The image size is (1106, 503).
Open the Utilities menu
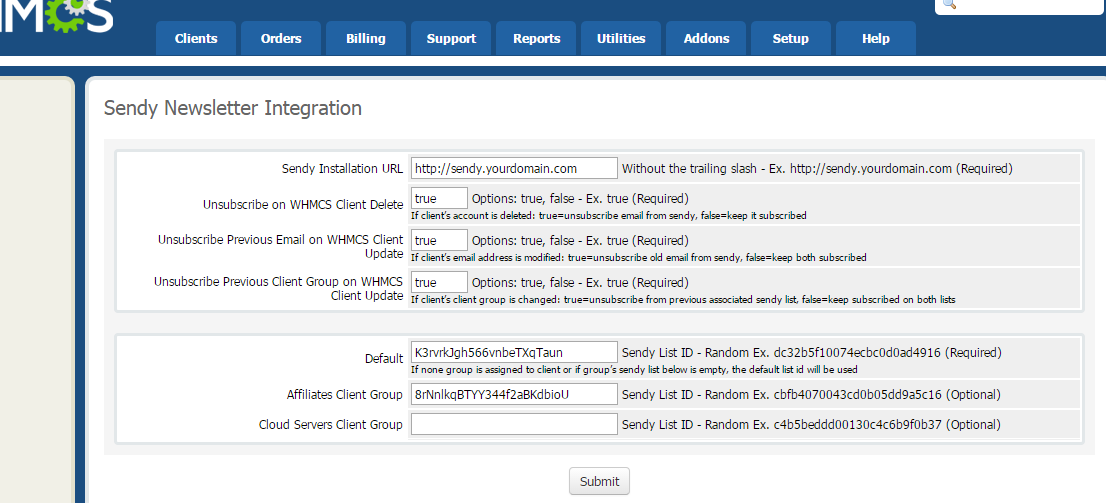621,39
